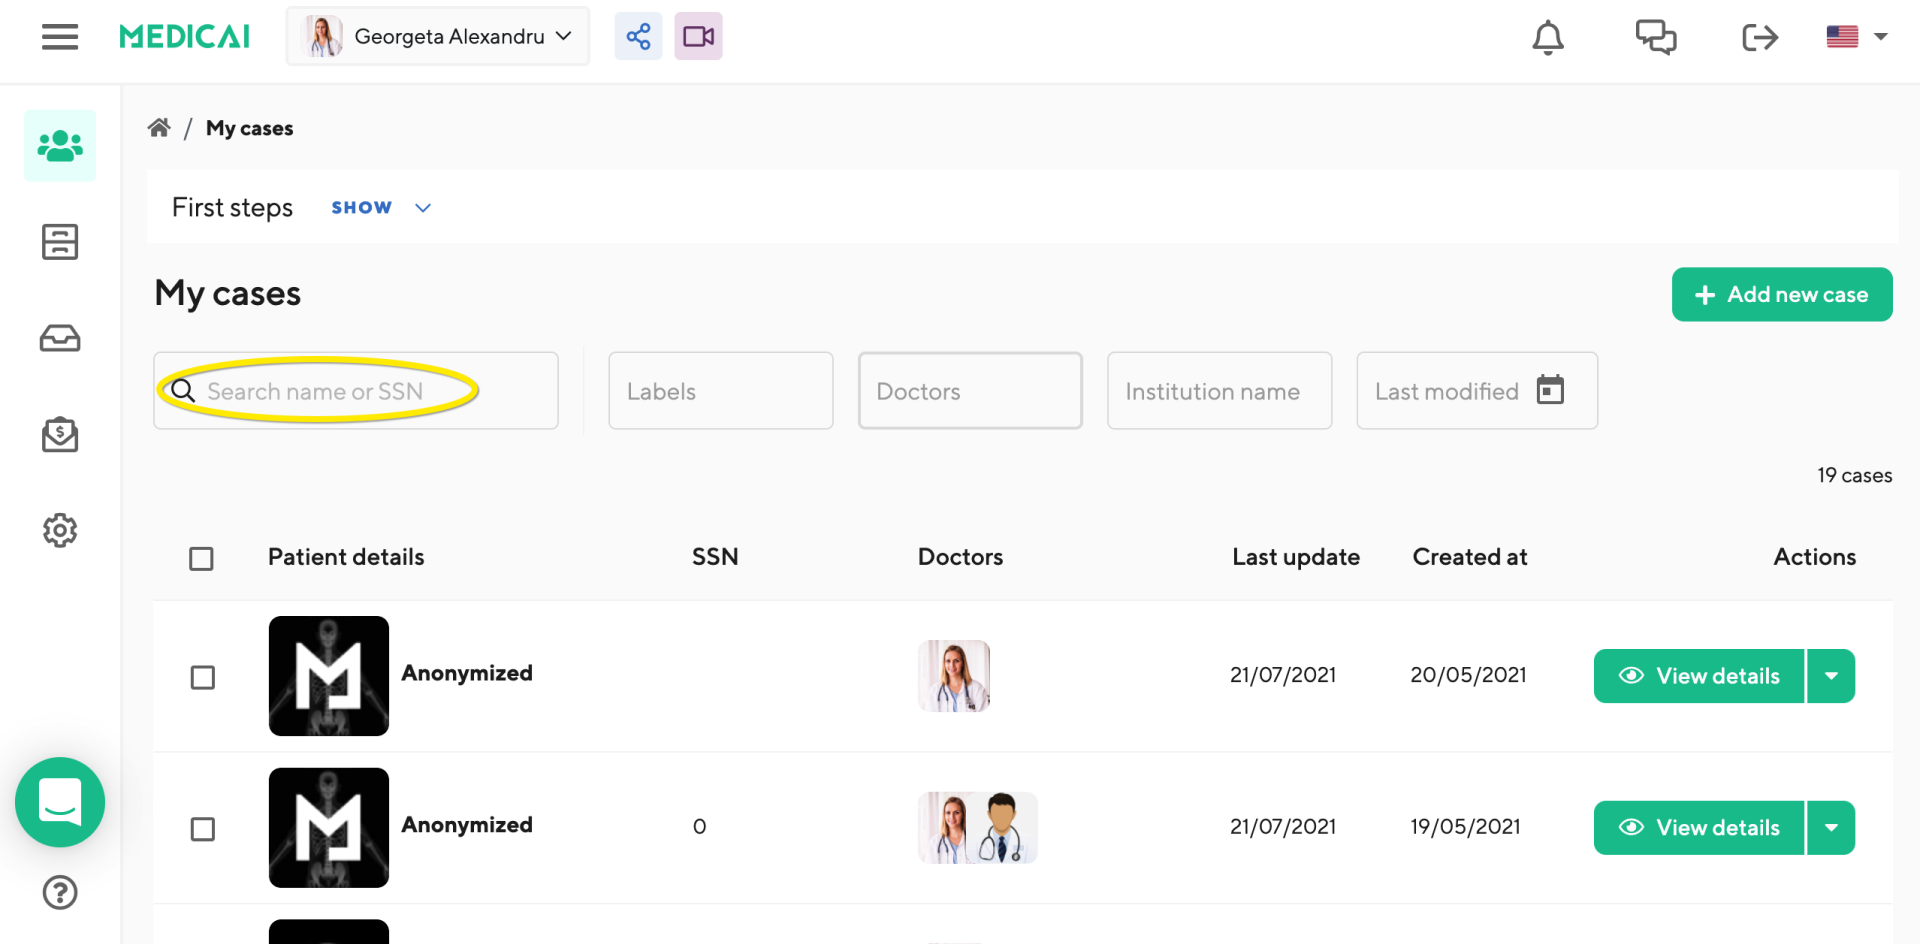The image size is (1920, 944).
Task: Click the Search name or SSN field
Action: (x=355, y=391)
